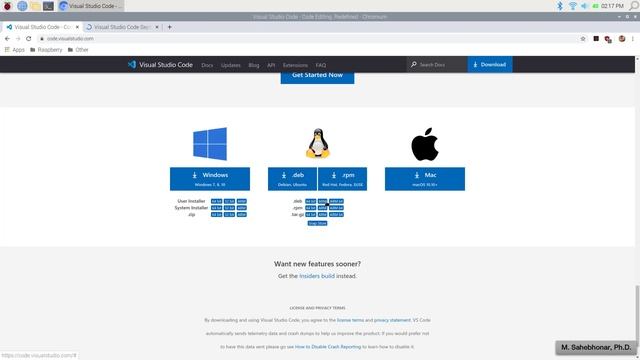Click the clock showing 02:17 PM
Screen dimensions: 640x360
point(612,6)
